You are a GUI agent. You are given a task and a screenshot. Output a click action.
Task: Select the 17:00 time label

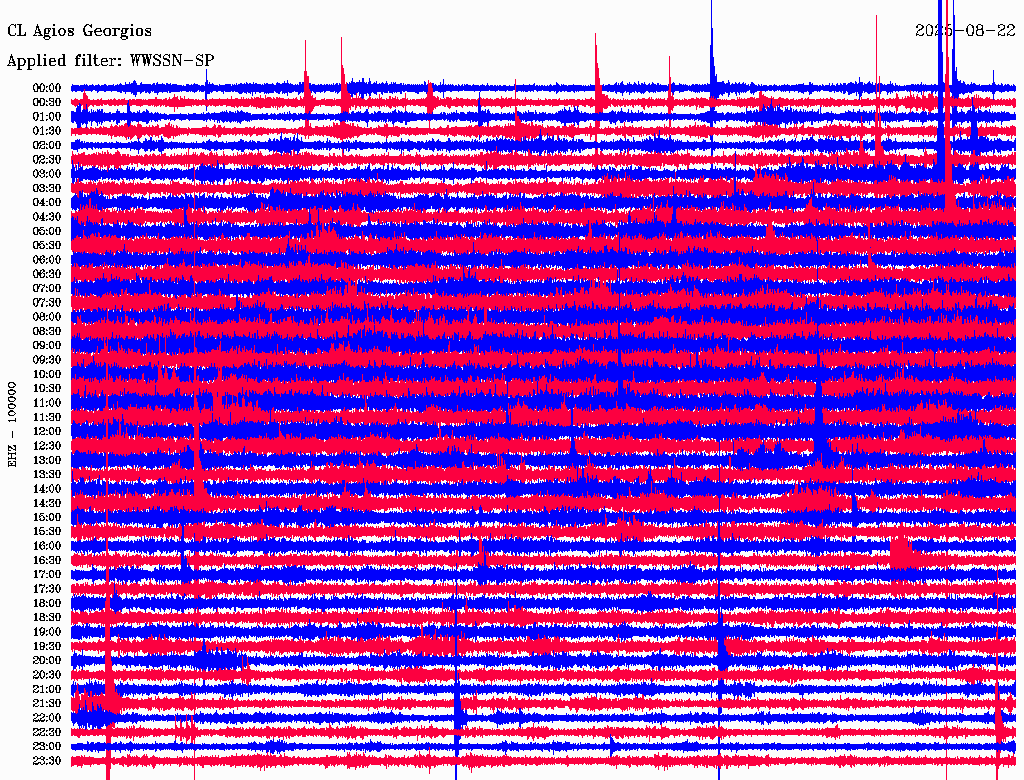47,574
